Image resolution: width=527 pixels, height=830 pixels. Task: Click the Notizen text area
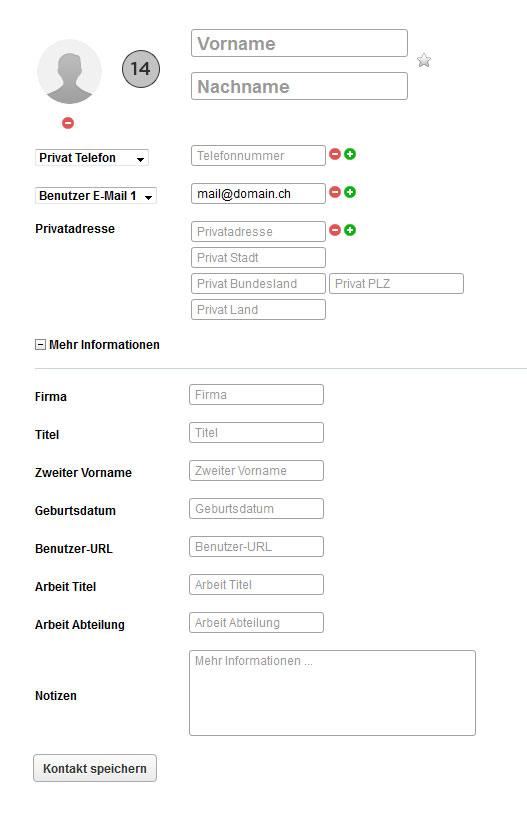point(332,693)
